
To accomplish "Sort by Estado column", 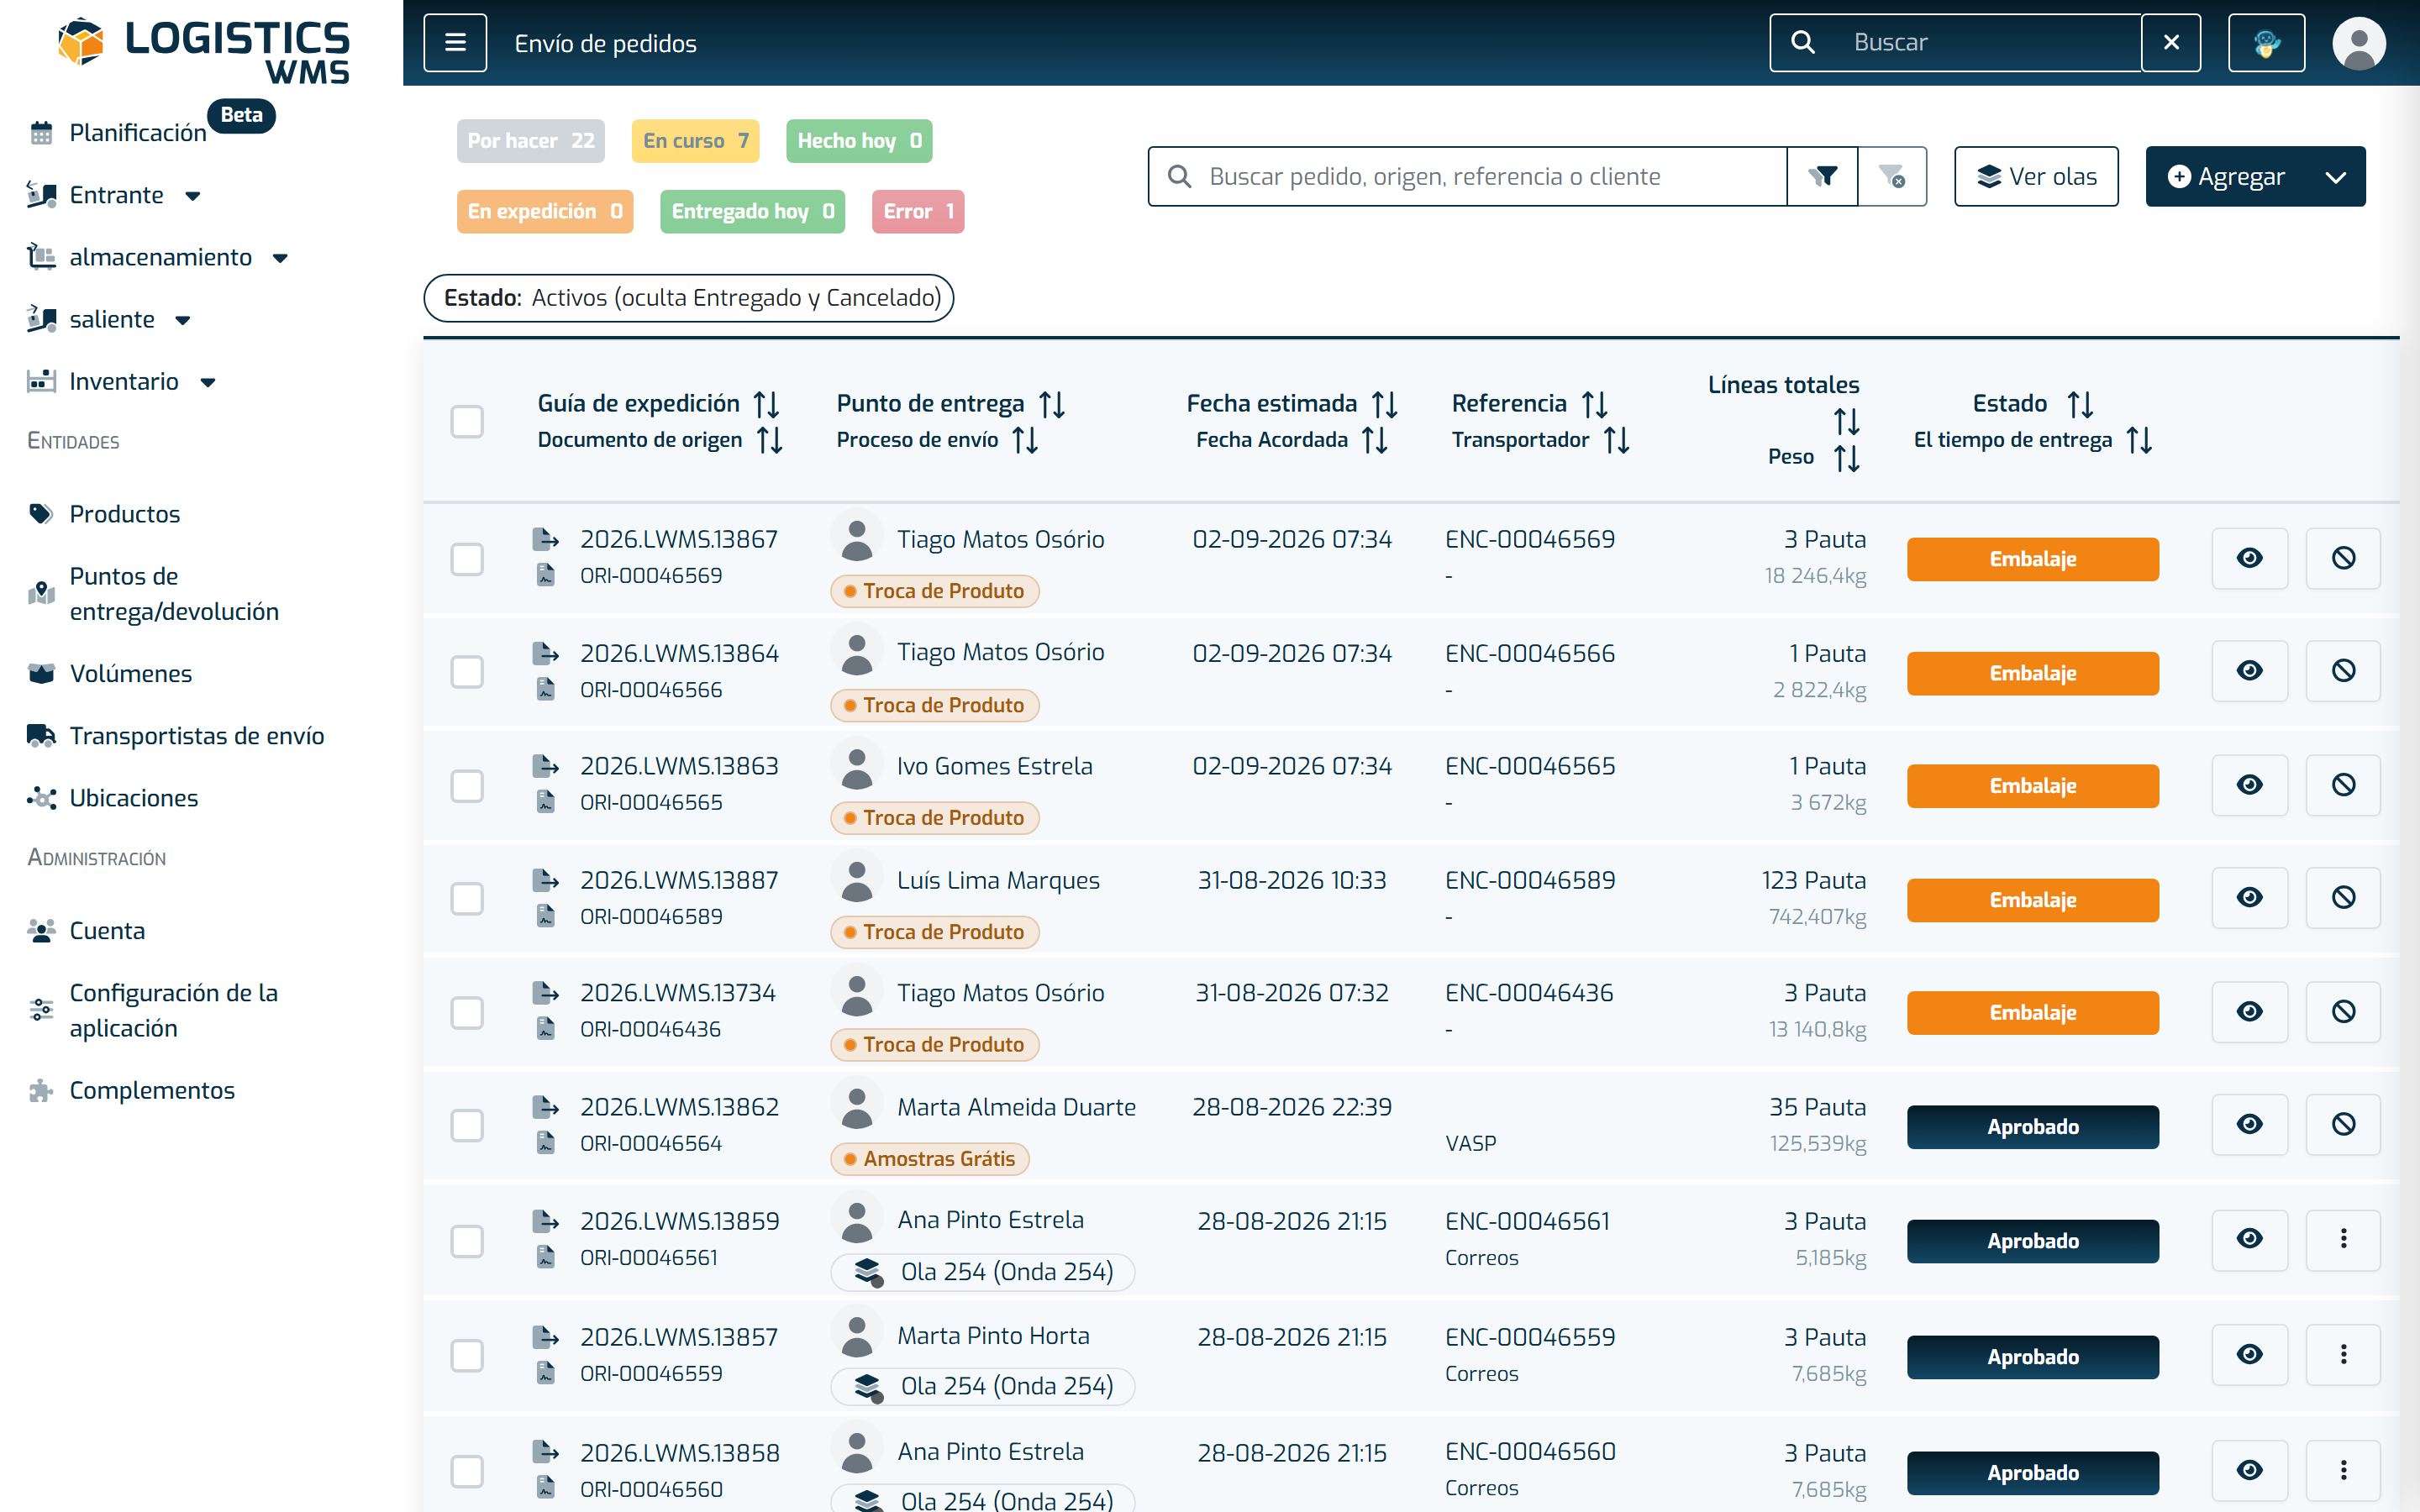I will point(2080,404).
